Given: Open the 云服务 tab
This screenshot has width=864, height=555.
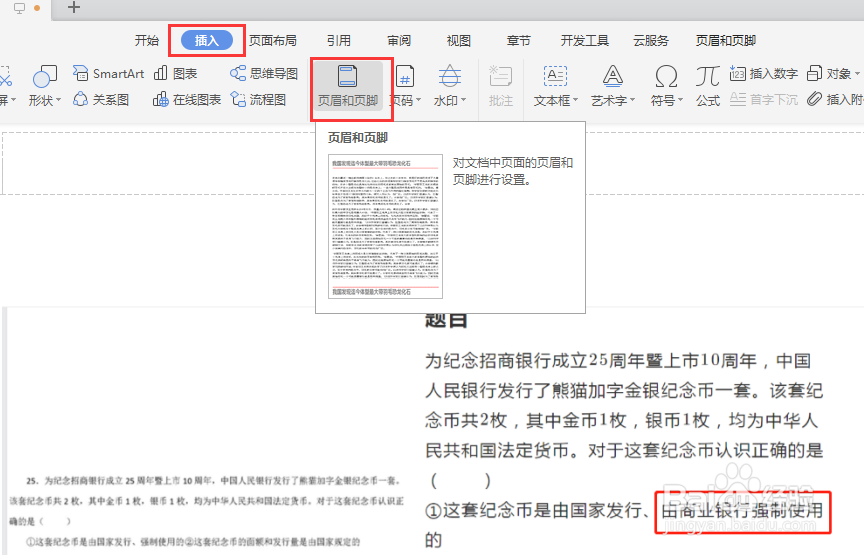Looking at the screenshot, I should pyautogui.click(x=651, y=41).
